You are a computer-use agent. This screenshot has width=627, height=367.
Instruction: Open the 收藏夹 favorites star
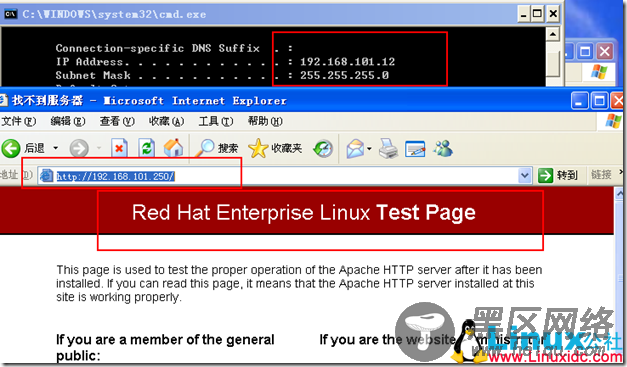(x=275, y=148)
